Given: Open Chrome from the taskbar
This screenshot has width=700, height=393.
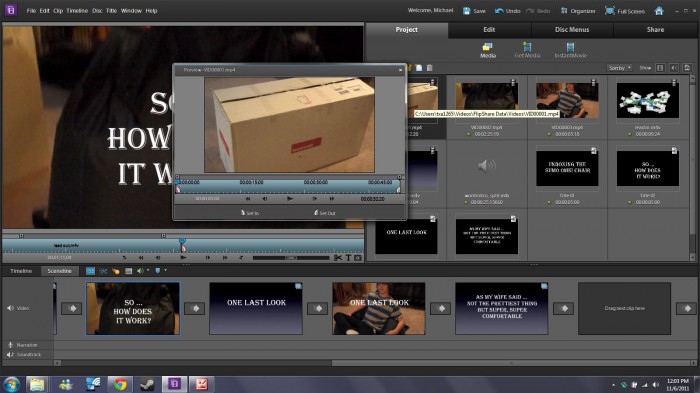Looking at the screenshot, I should (119, 384).
